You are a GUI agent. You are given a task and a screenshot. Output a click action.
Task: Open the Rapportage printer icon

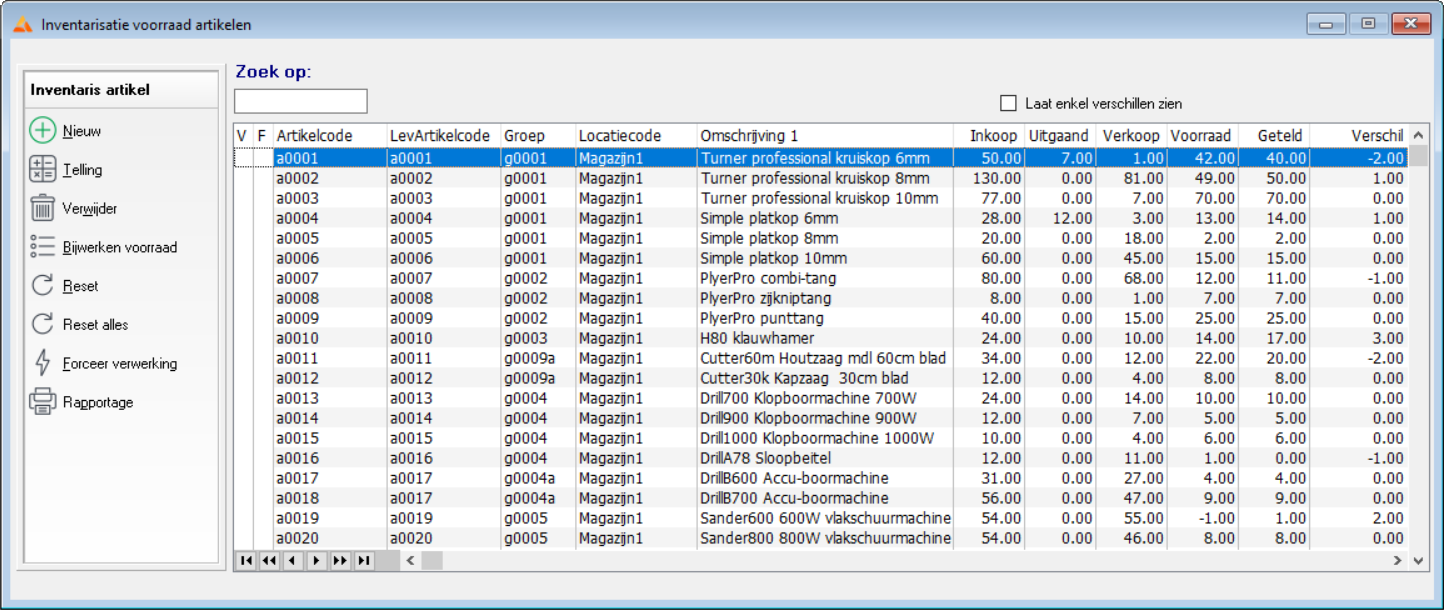(x=42, y=402)
